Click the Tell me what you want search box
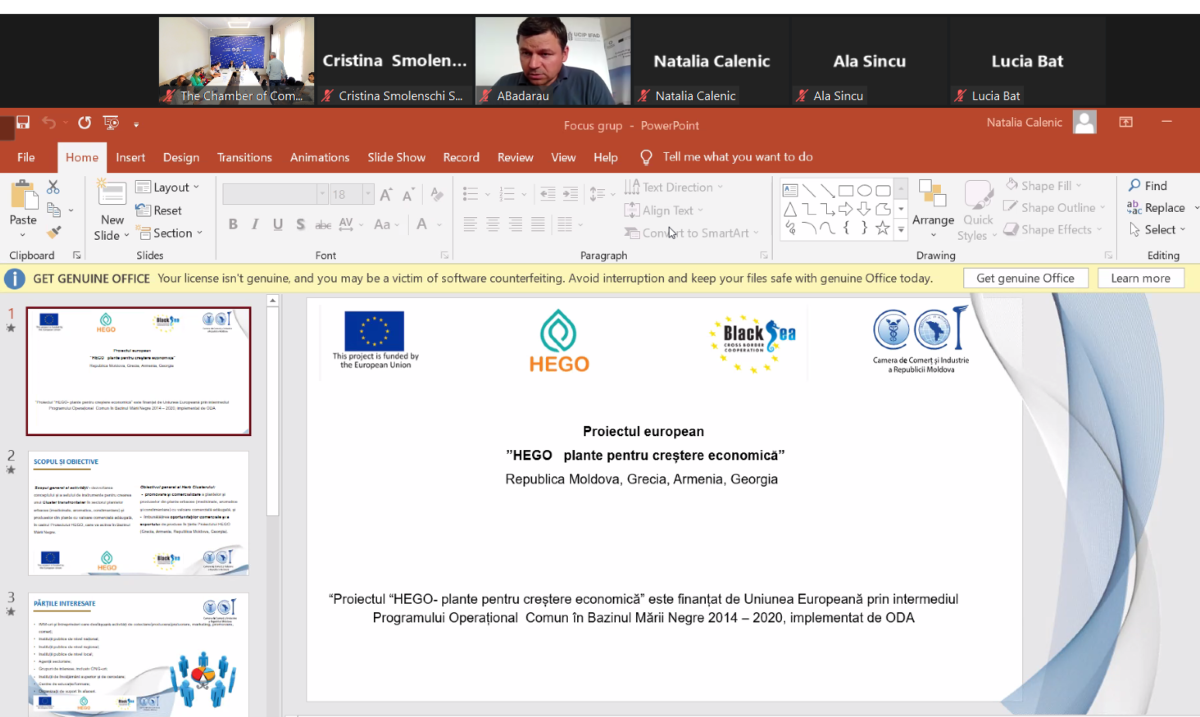1200x717 pixels. coord(727,157)
